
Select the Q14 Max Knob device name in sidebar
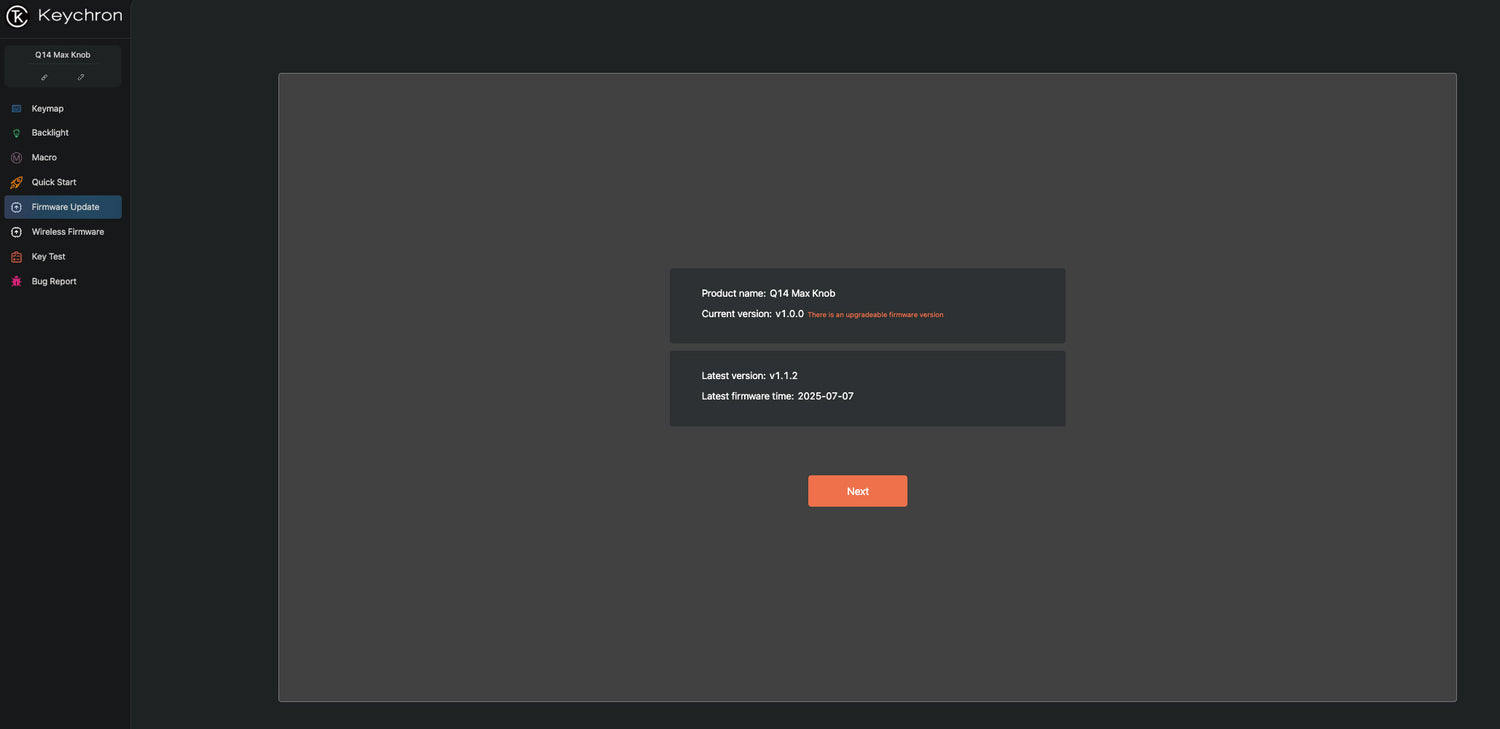[x=63, y=55]
